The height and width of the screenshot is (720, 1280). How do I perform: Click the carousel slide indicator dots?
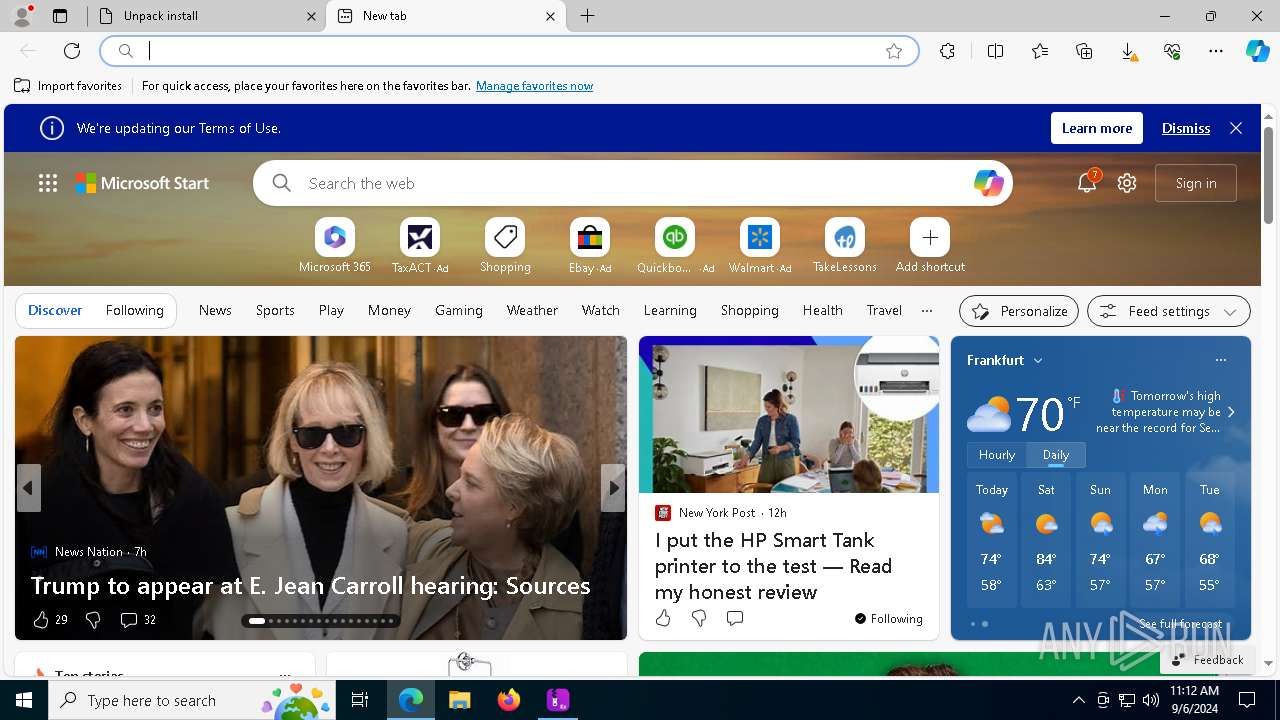click(x=321, y=621)
